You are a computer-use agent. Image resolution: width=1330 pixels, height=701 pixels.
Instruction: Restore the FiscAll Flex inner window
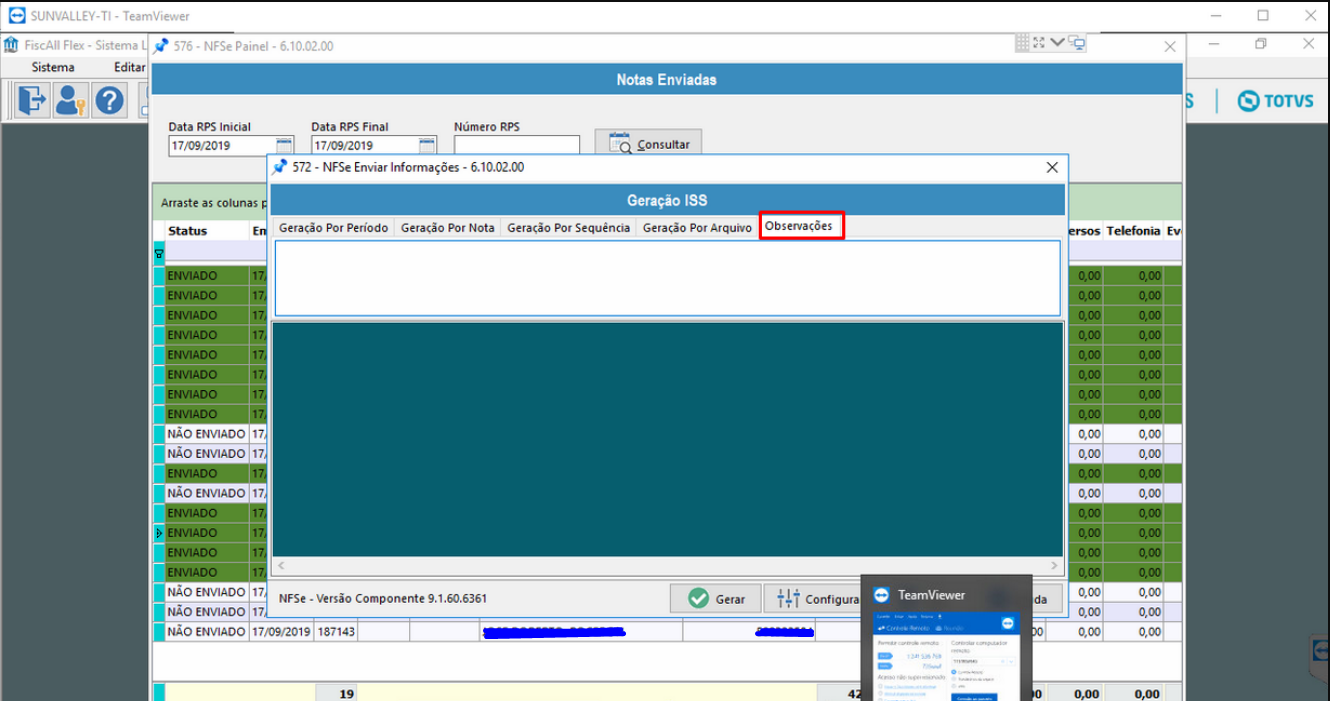coord(1262,44)
